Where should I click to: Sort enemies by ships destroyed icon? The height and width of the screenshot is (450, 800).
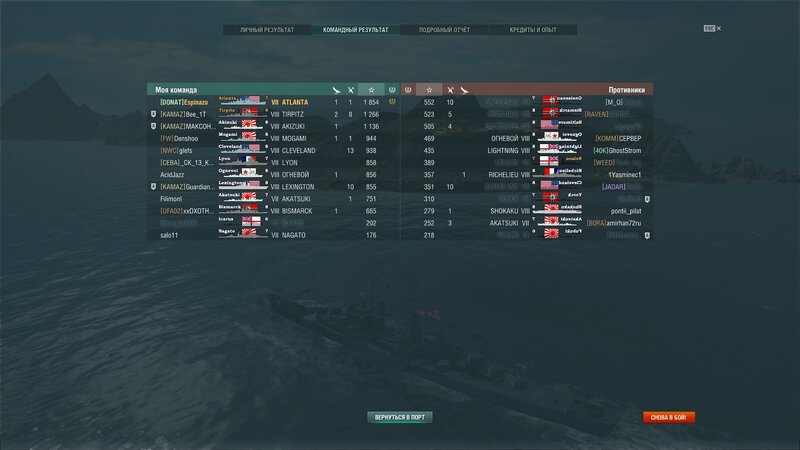(450, 90)
